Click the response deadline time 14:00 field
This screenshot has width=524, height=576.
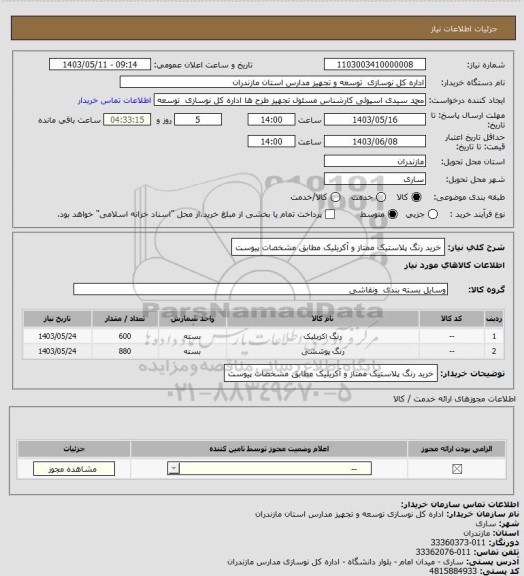tap(271, 120)
